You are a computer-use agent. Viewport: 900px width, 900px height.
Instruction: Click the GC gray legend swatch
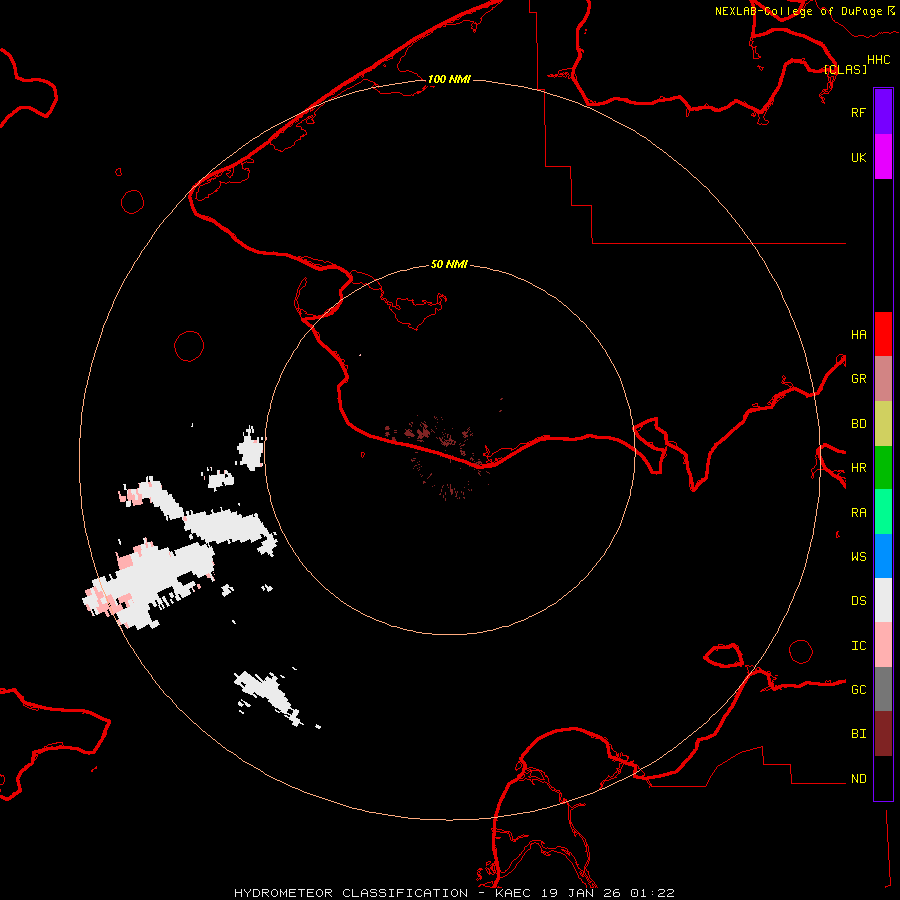point(883,689)
